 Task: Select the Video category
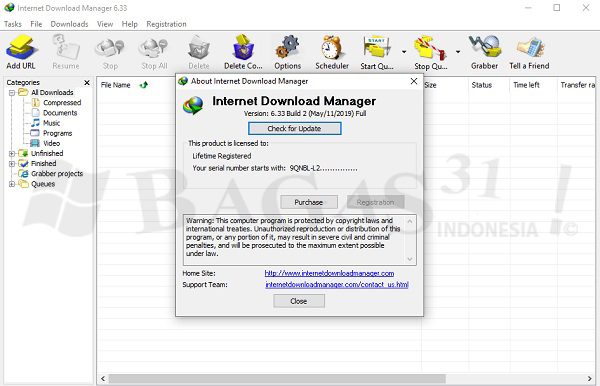point(46,143)
